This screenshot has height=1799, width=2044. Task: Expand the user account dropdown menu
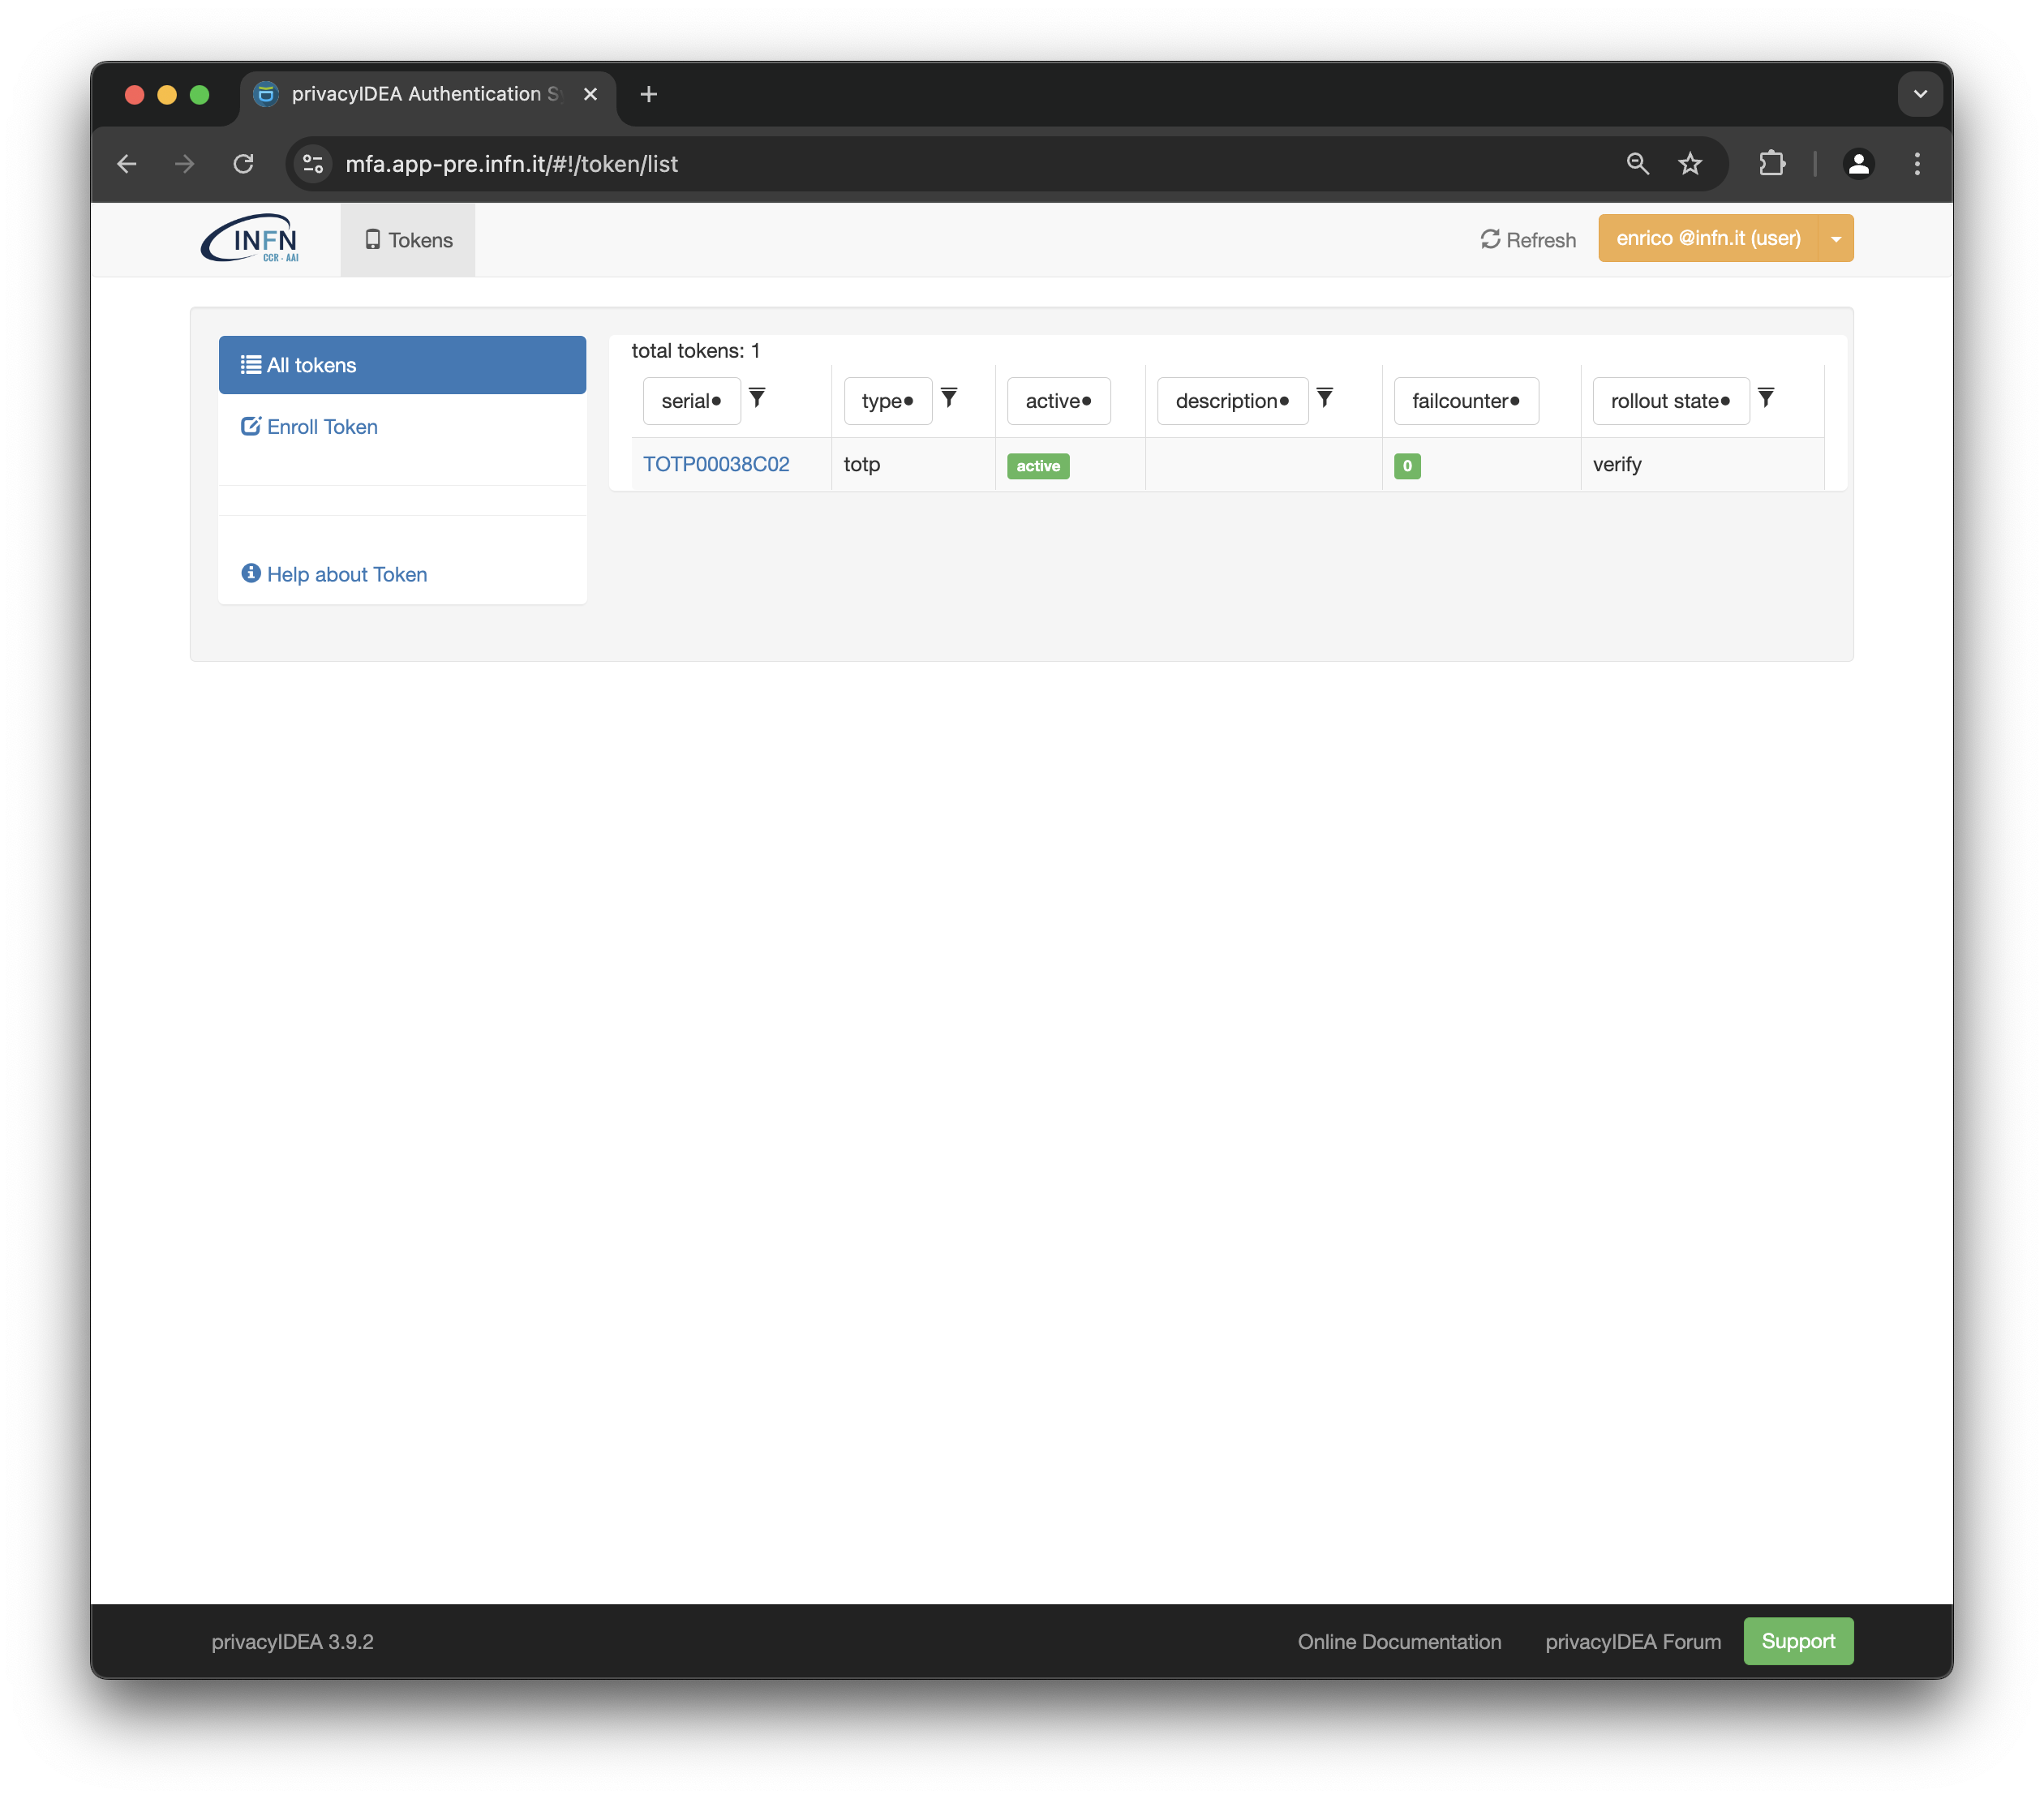pos(1836,238)
